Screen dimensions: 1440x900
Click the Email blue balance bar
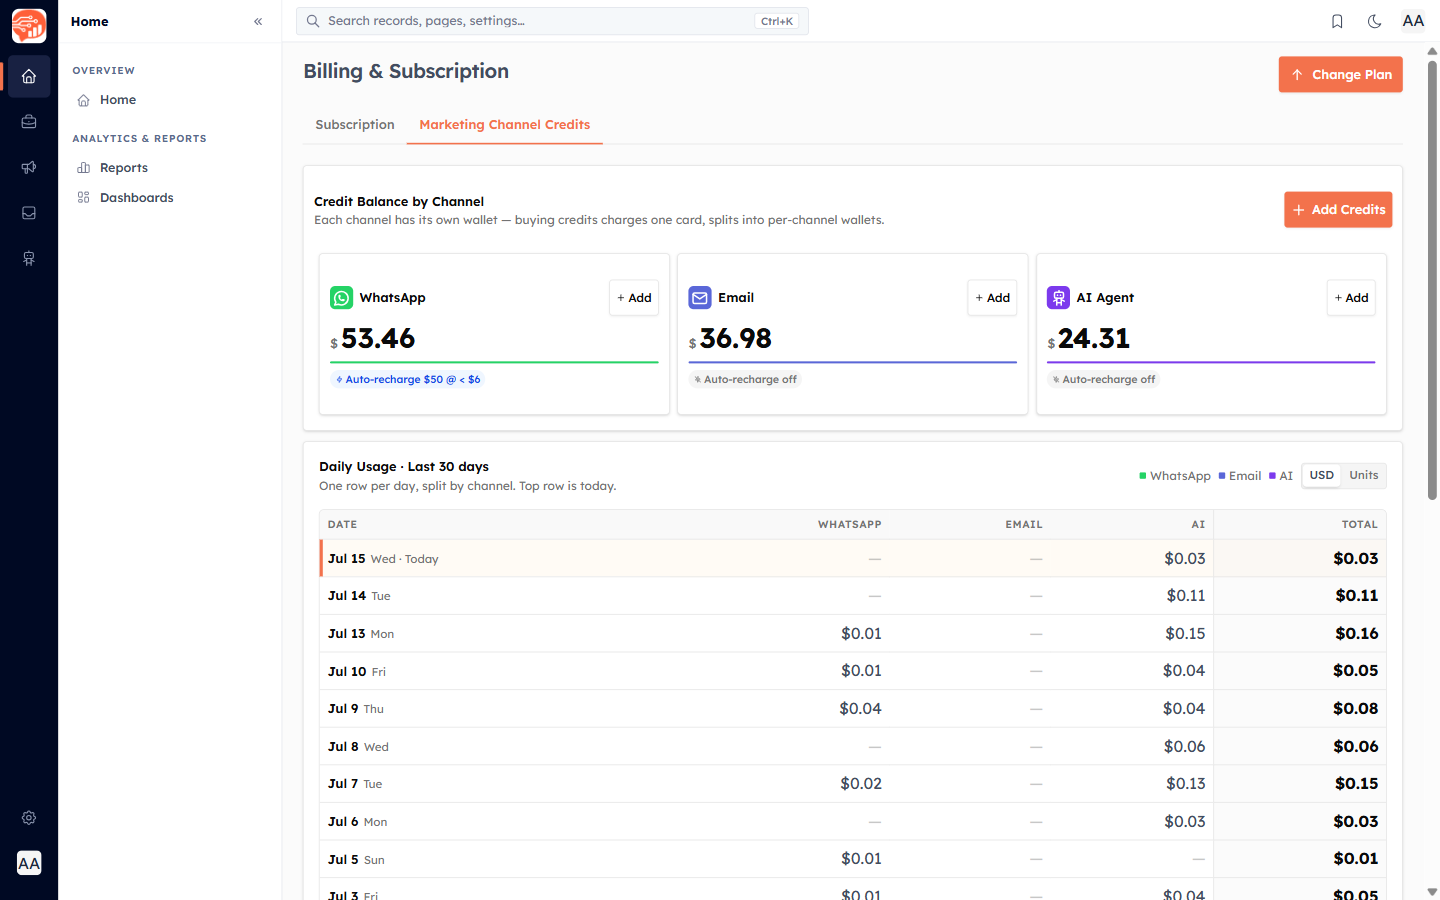(x=853, y=362)
